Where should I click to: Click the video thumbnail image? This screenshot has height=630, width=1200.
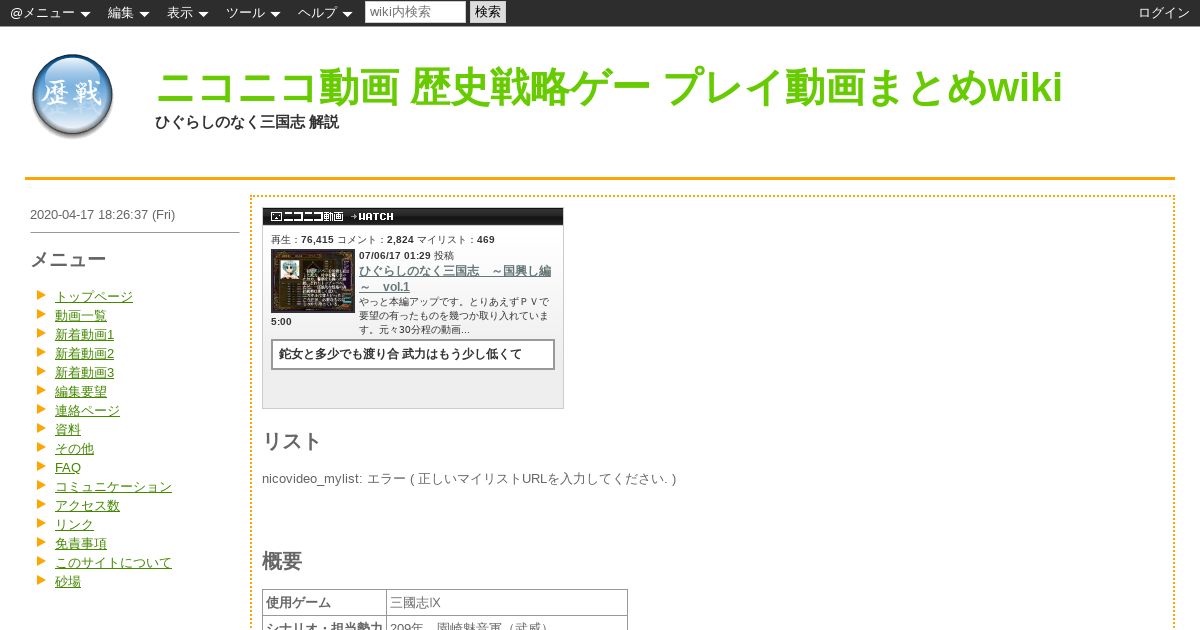click(x=313, y=281)
